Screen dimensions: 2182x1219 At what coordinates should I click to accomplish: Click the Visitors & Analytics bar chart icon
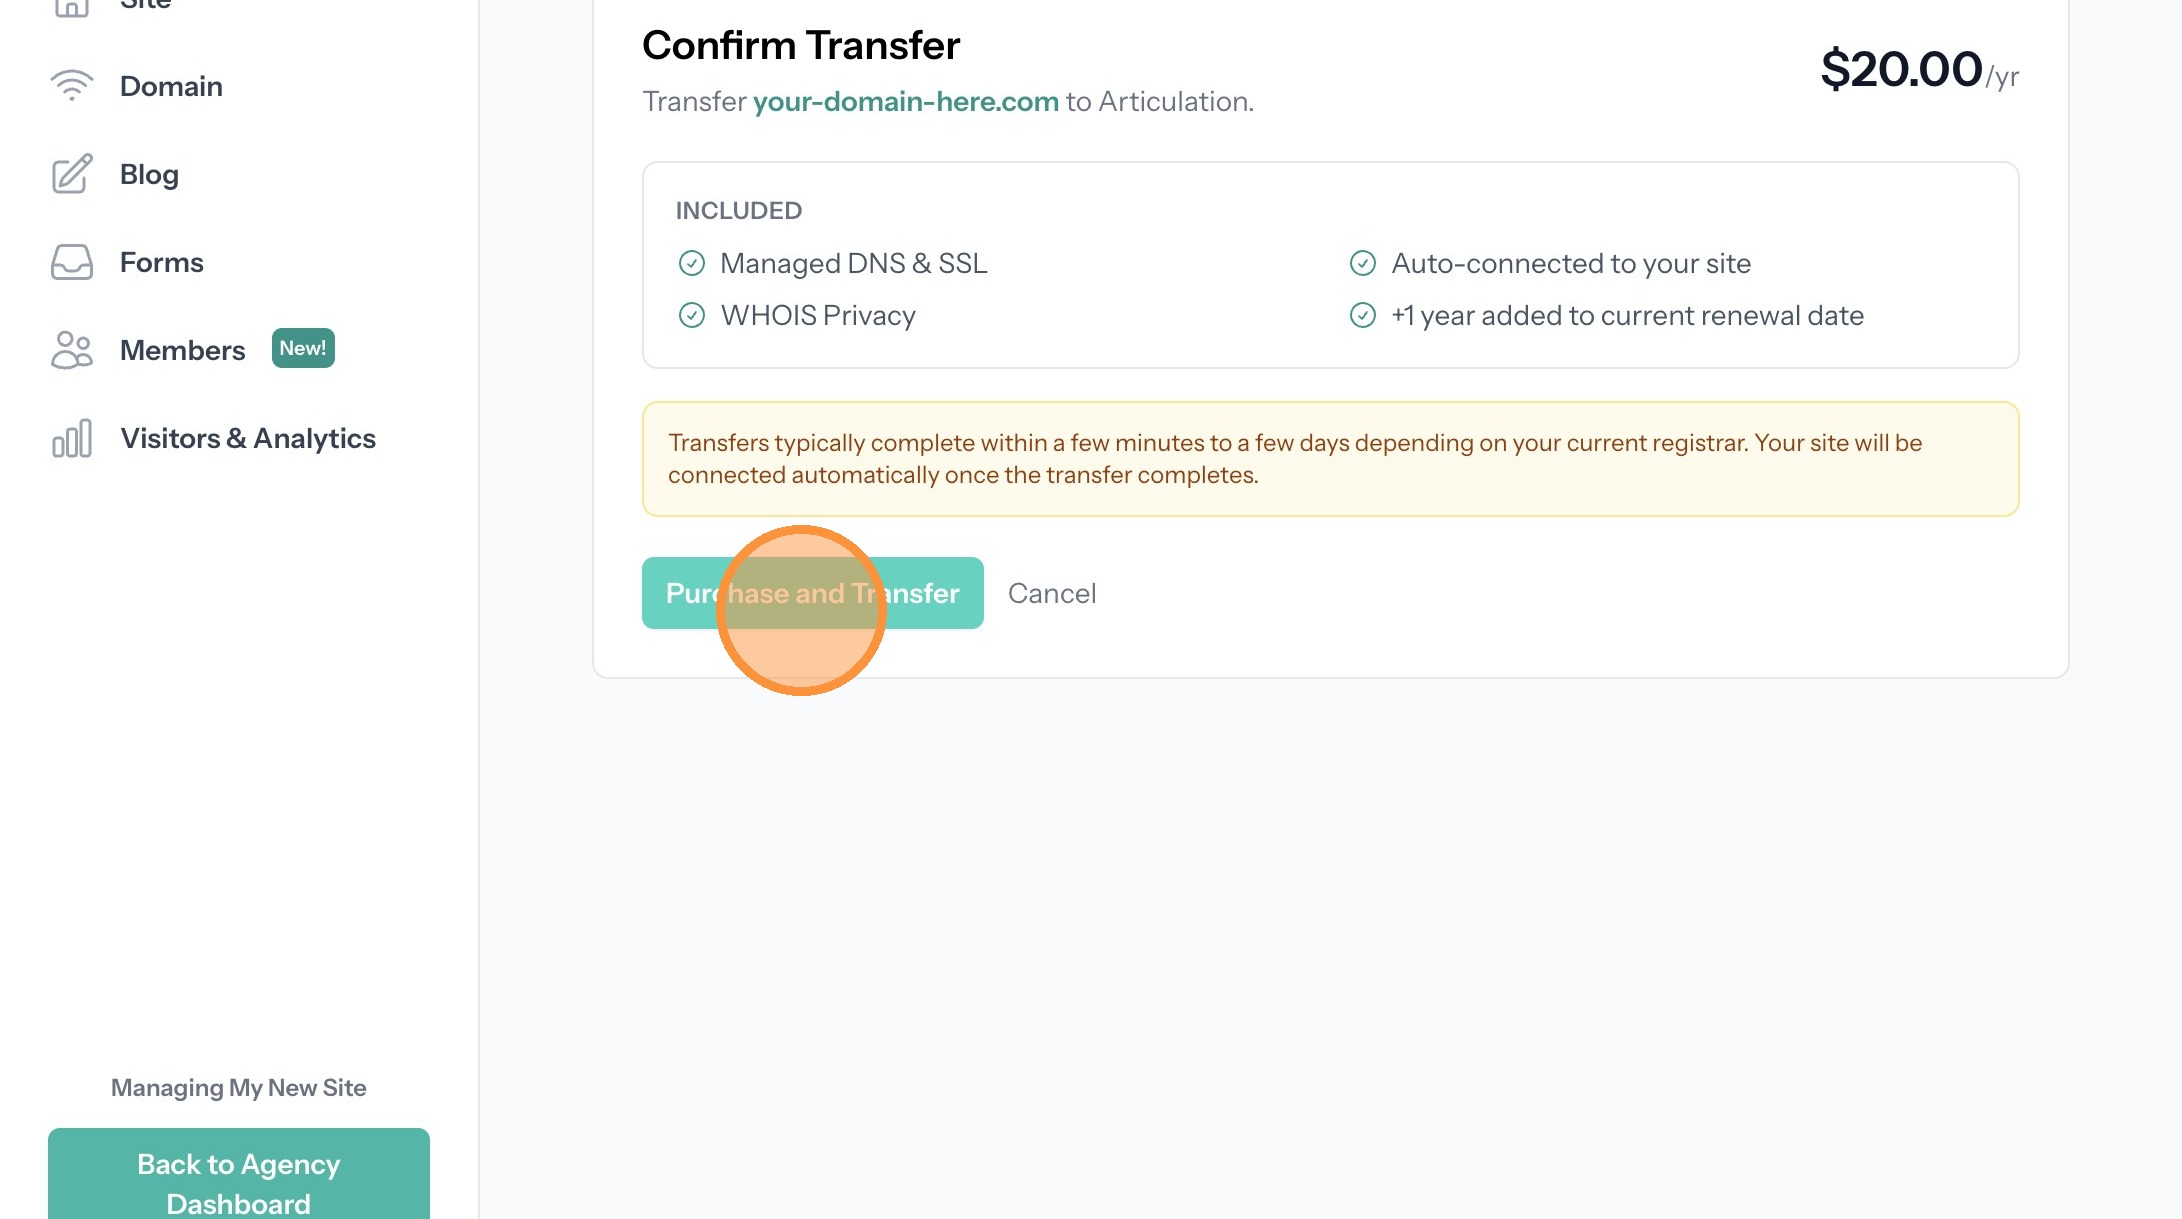(x=71, y=438)
